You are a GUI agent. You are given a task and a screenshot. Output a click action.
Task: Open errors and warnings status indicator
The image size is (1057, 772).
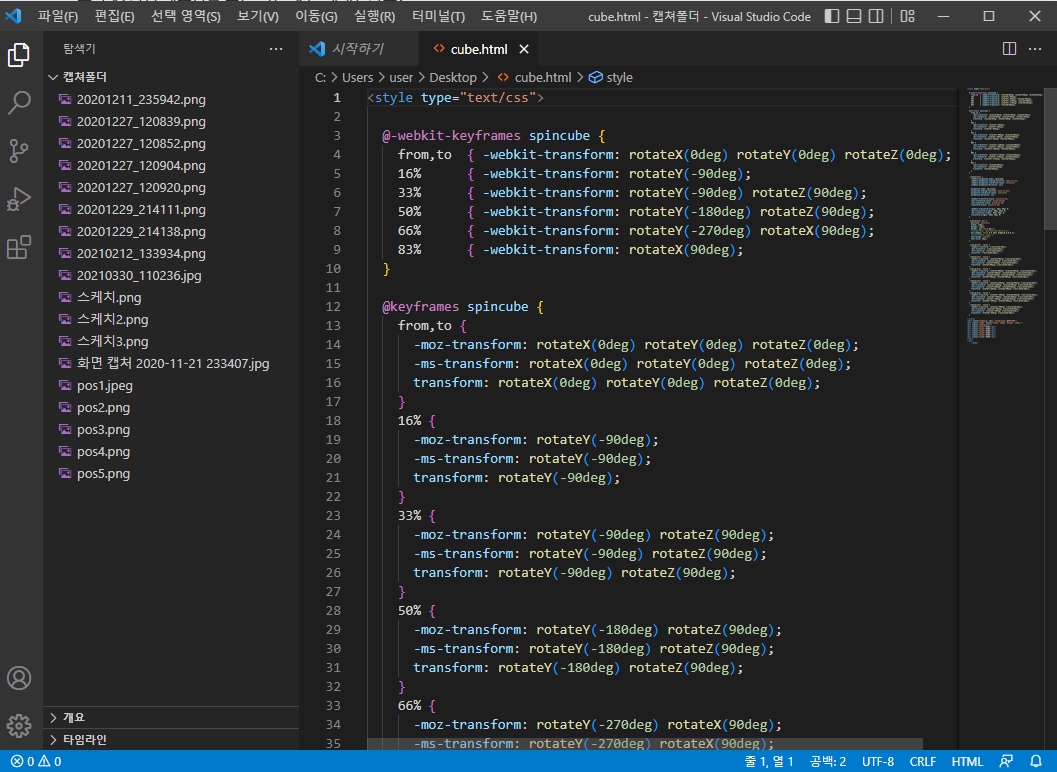click(36, 761)
